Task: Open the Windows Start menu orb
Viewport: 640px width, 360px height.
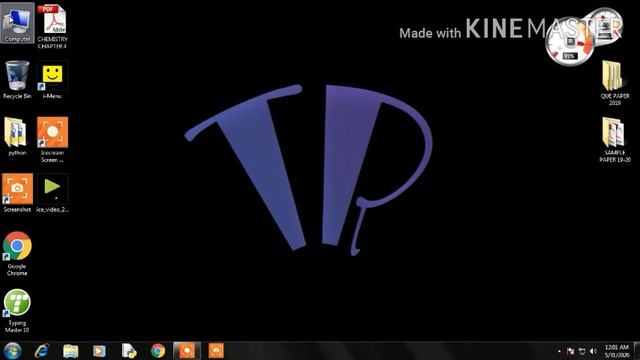Action: click(12, 351)
